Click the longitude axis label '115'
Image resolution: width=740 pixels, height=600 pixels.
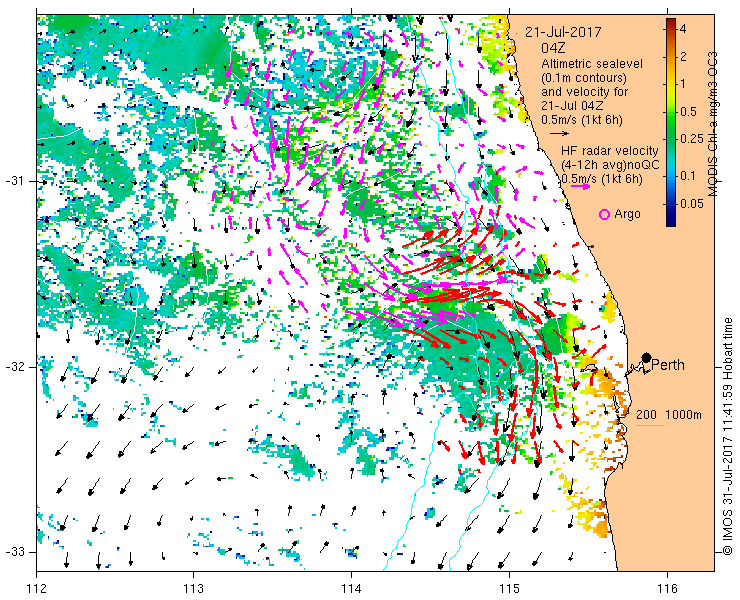pyautogui.click(x=509, y=589)
